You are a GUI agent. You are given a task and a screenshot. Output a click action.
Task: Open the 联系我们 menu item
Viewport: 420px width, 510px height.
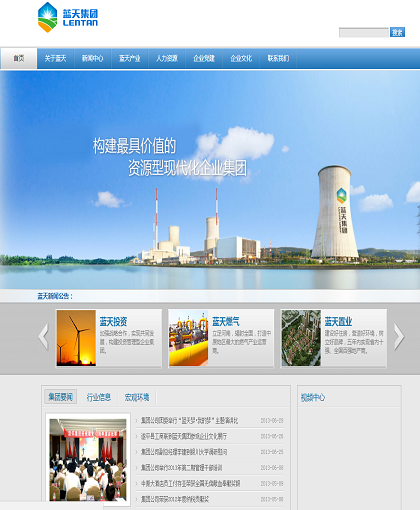tap(278, 59)
